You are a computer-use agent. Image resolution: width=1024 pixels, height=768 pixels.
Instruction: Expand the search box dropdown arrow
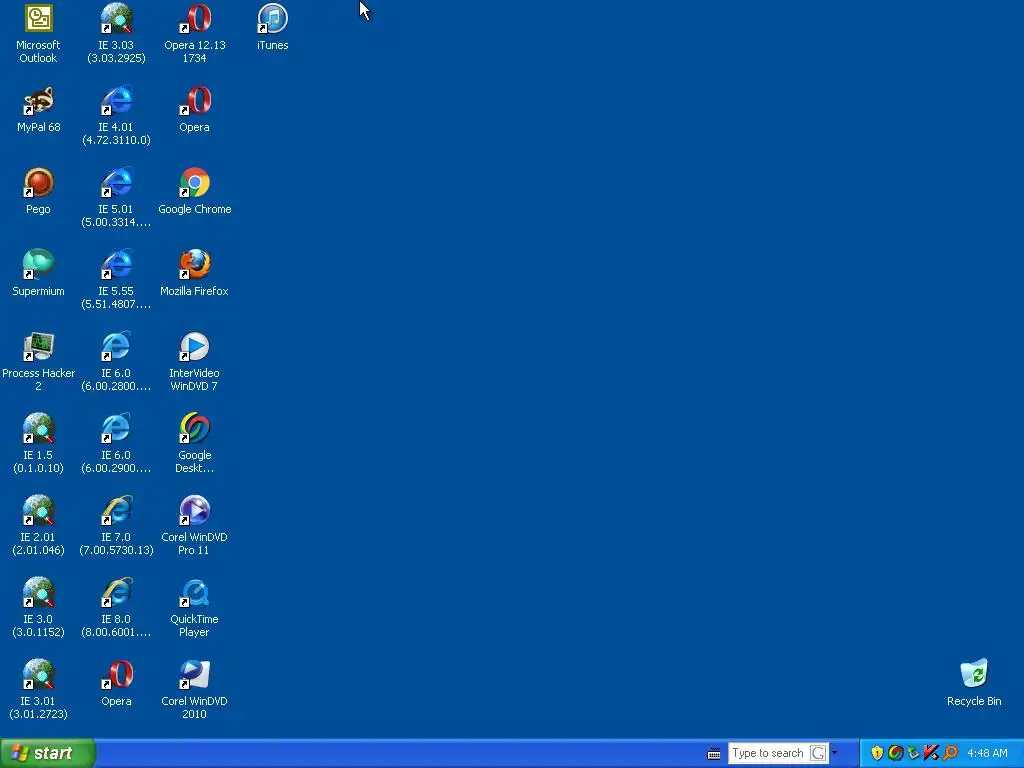pos(834,753)
